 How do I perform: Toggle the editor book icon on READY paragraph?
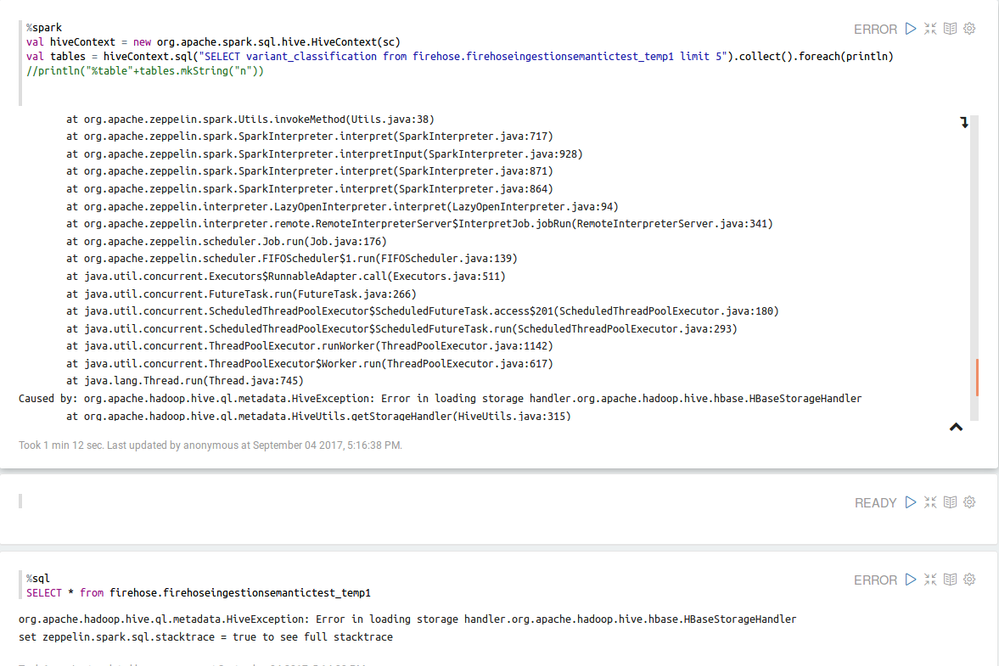[x=948, y=502]
